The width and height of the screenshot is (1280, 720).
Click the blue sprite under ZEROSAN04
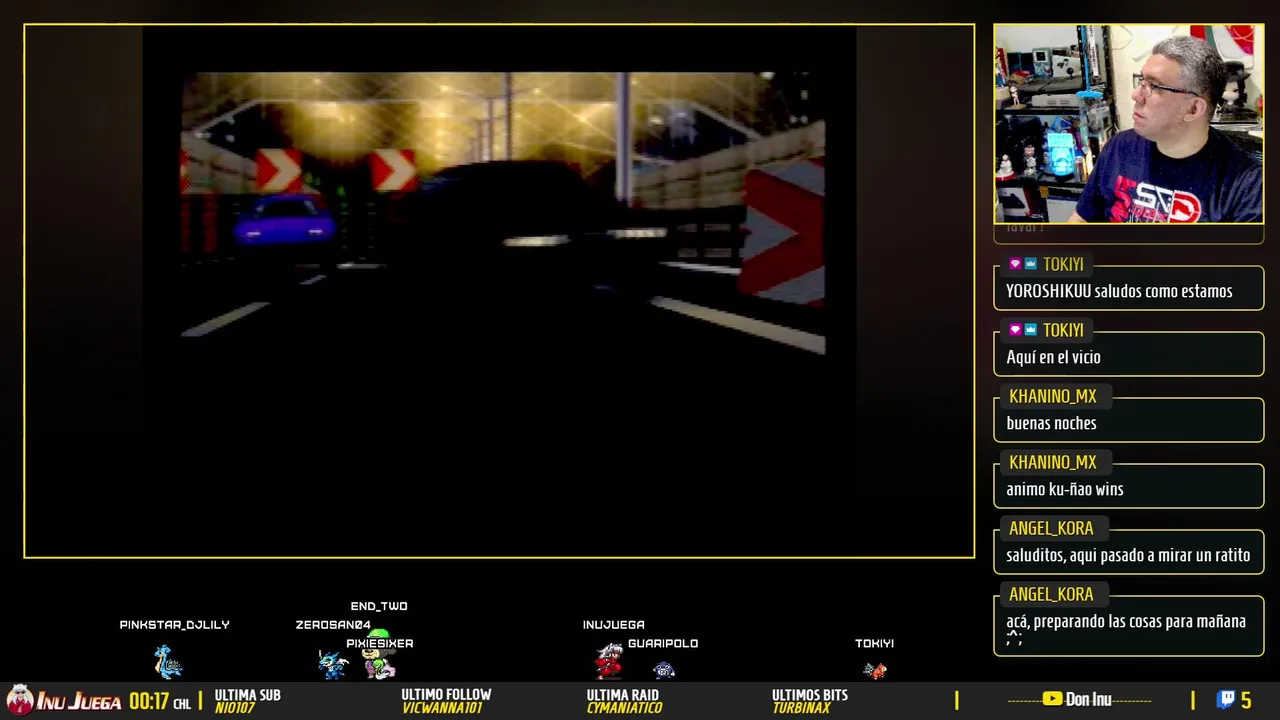[x=332, y=664]
